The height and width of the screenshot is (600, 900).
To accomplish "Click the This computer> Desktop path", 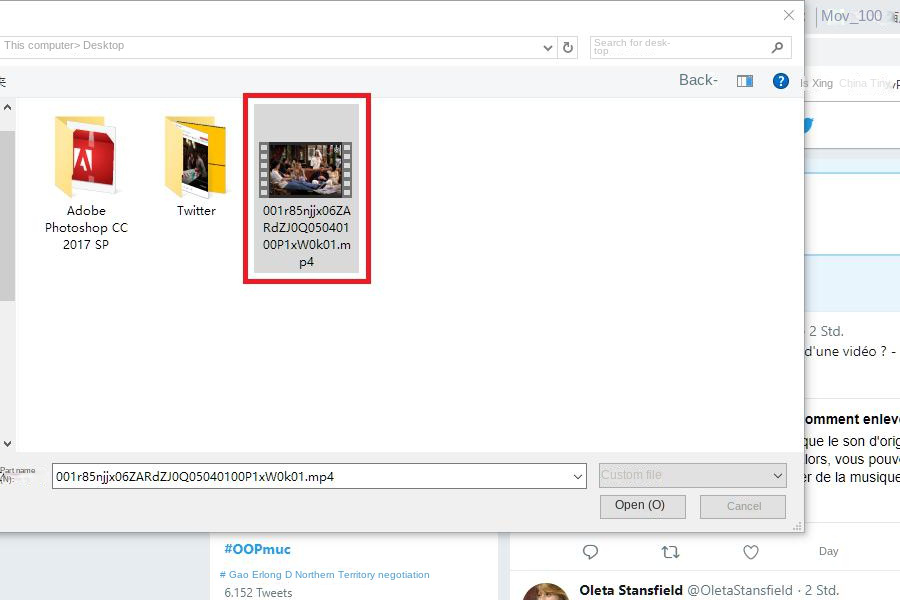I will 64,45.
